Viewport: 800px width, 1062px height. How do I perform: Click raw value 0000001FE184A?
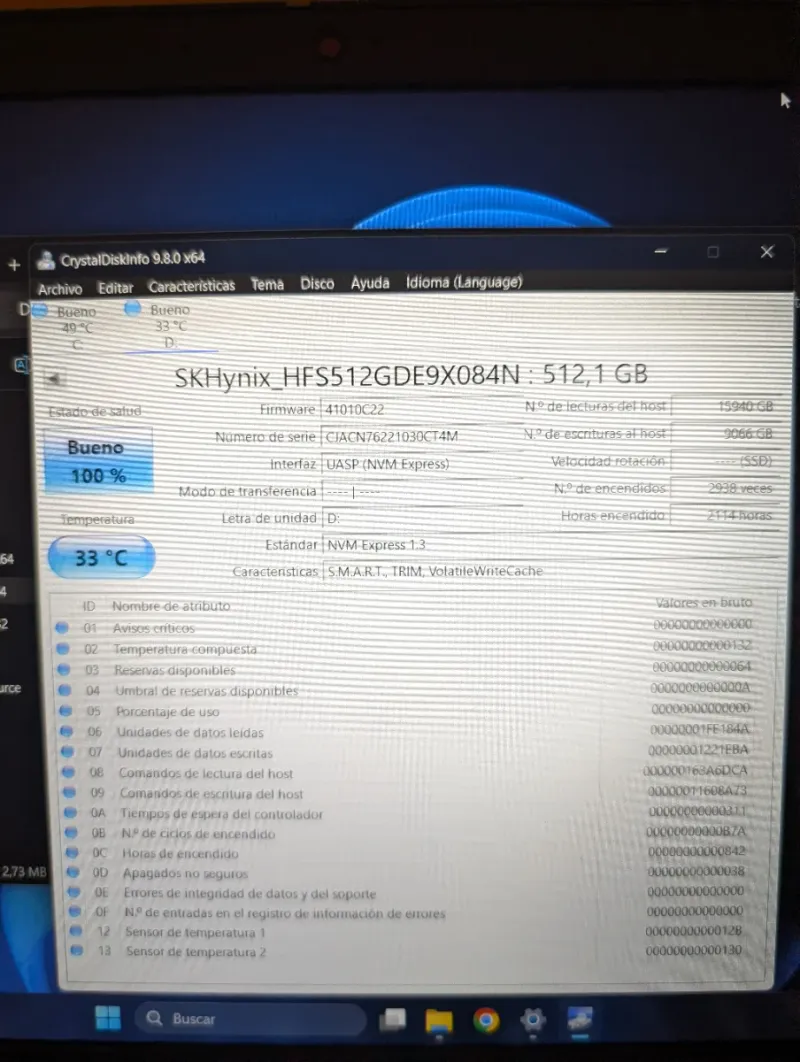pos(700,729)
